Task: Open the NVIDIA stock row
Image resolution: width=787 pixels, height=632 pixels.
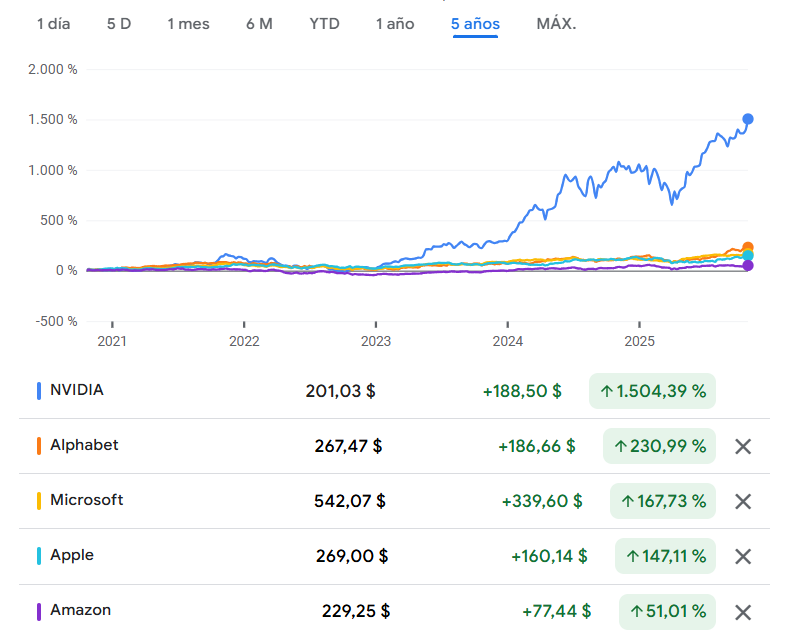Action: coord(77,390)
